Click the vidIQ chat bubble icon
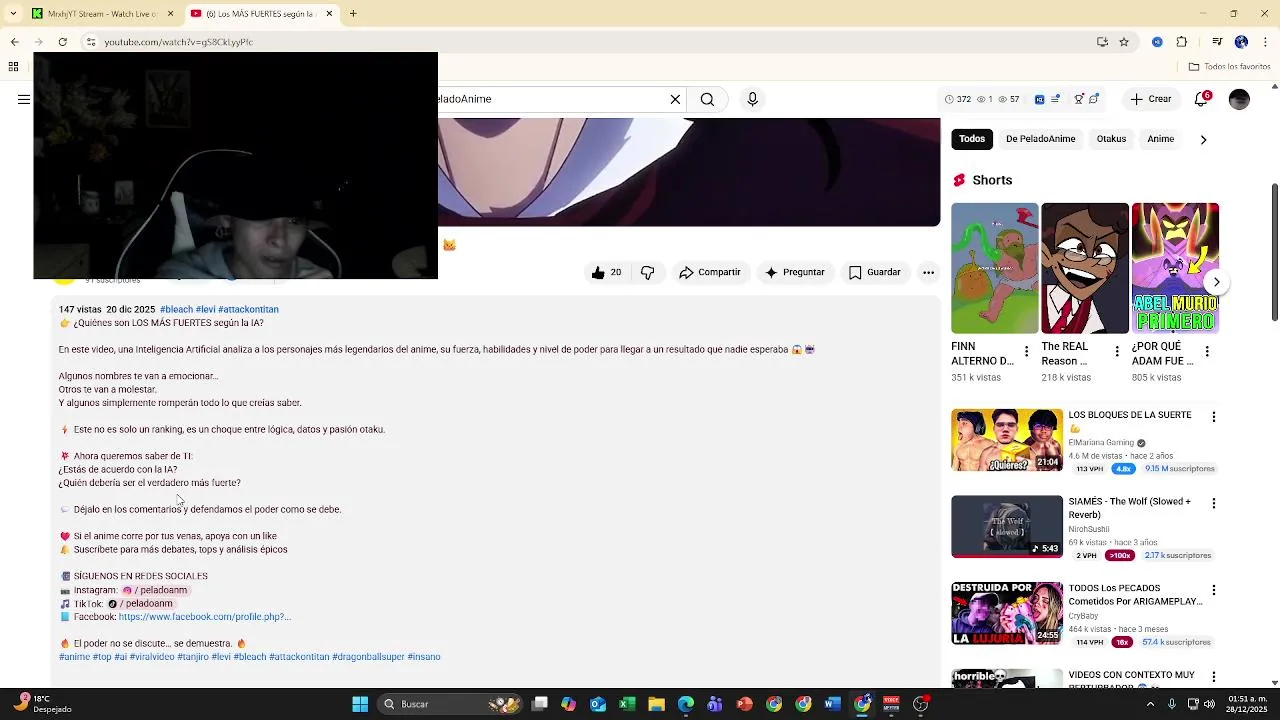 (1094, 99)
